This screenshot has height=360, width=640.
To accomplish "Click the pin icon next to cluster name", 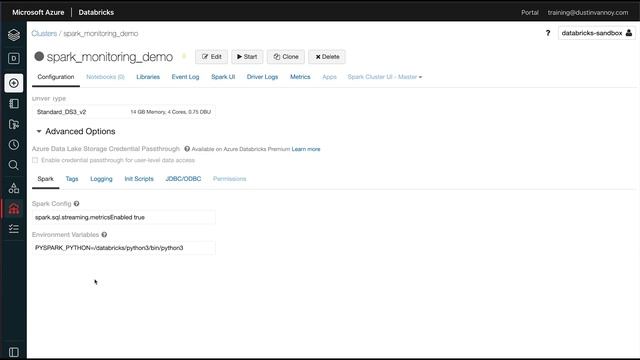I will 184,56.
